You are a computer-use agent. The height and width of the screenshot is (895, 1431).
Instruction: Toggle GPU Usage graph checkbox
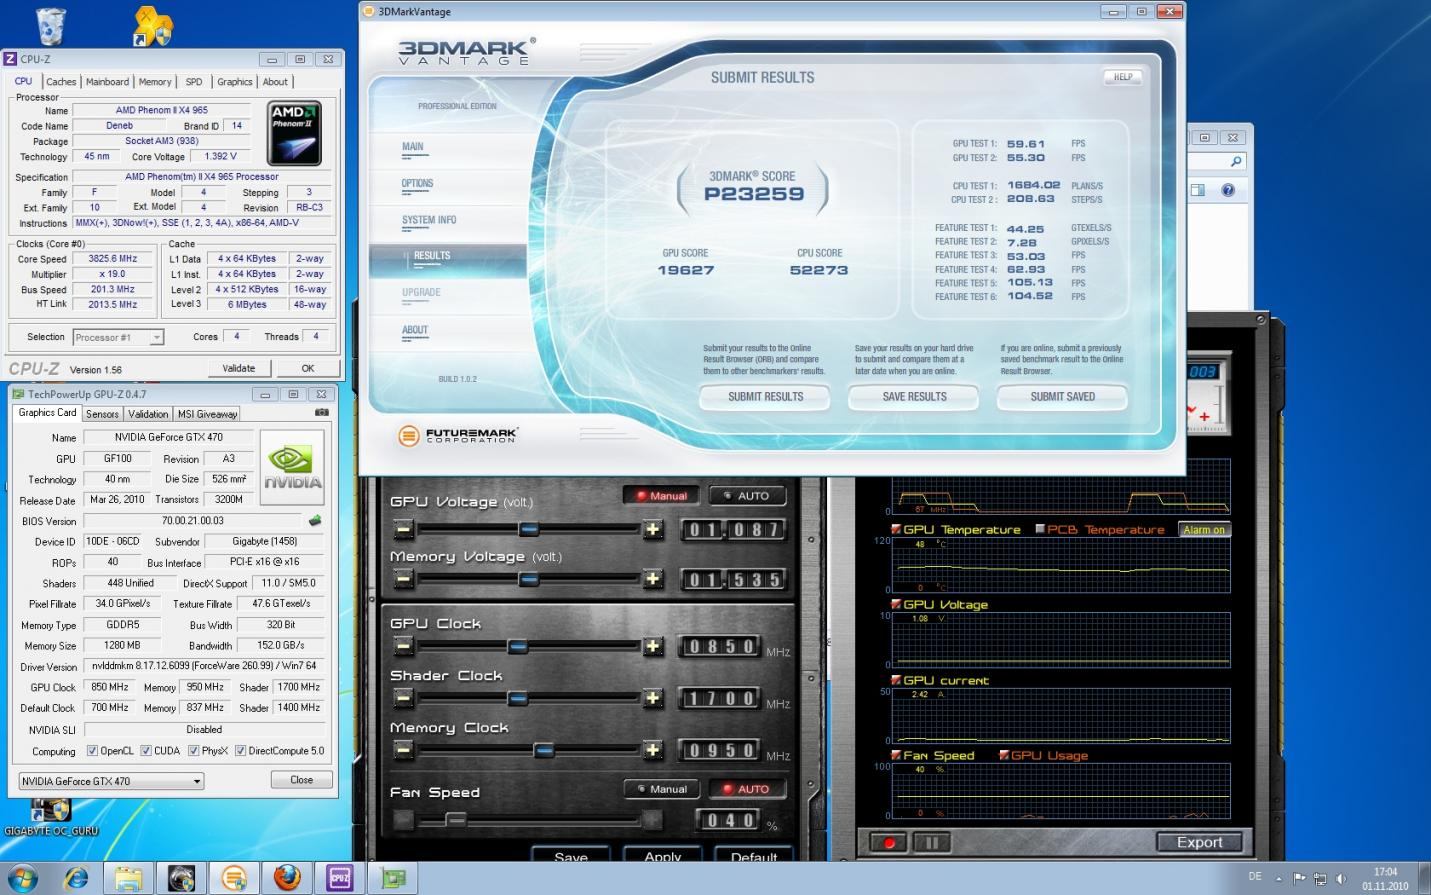click(1004, 755)
